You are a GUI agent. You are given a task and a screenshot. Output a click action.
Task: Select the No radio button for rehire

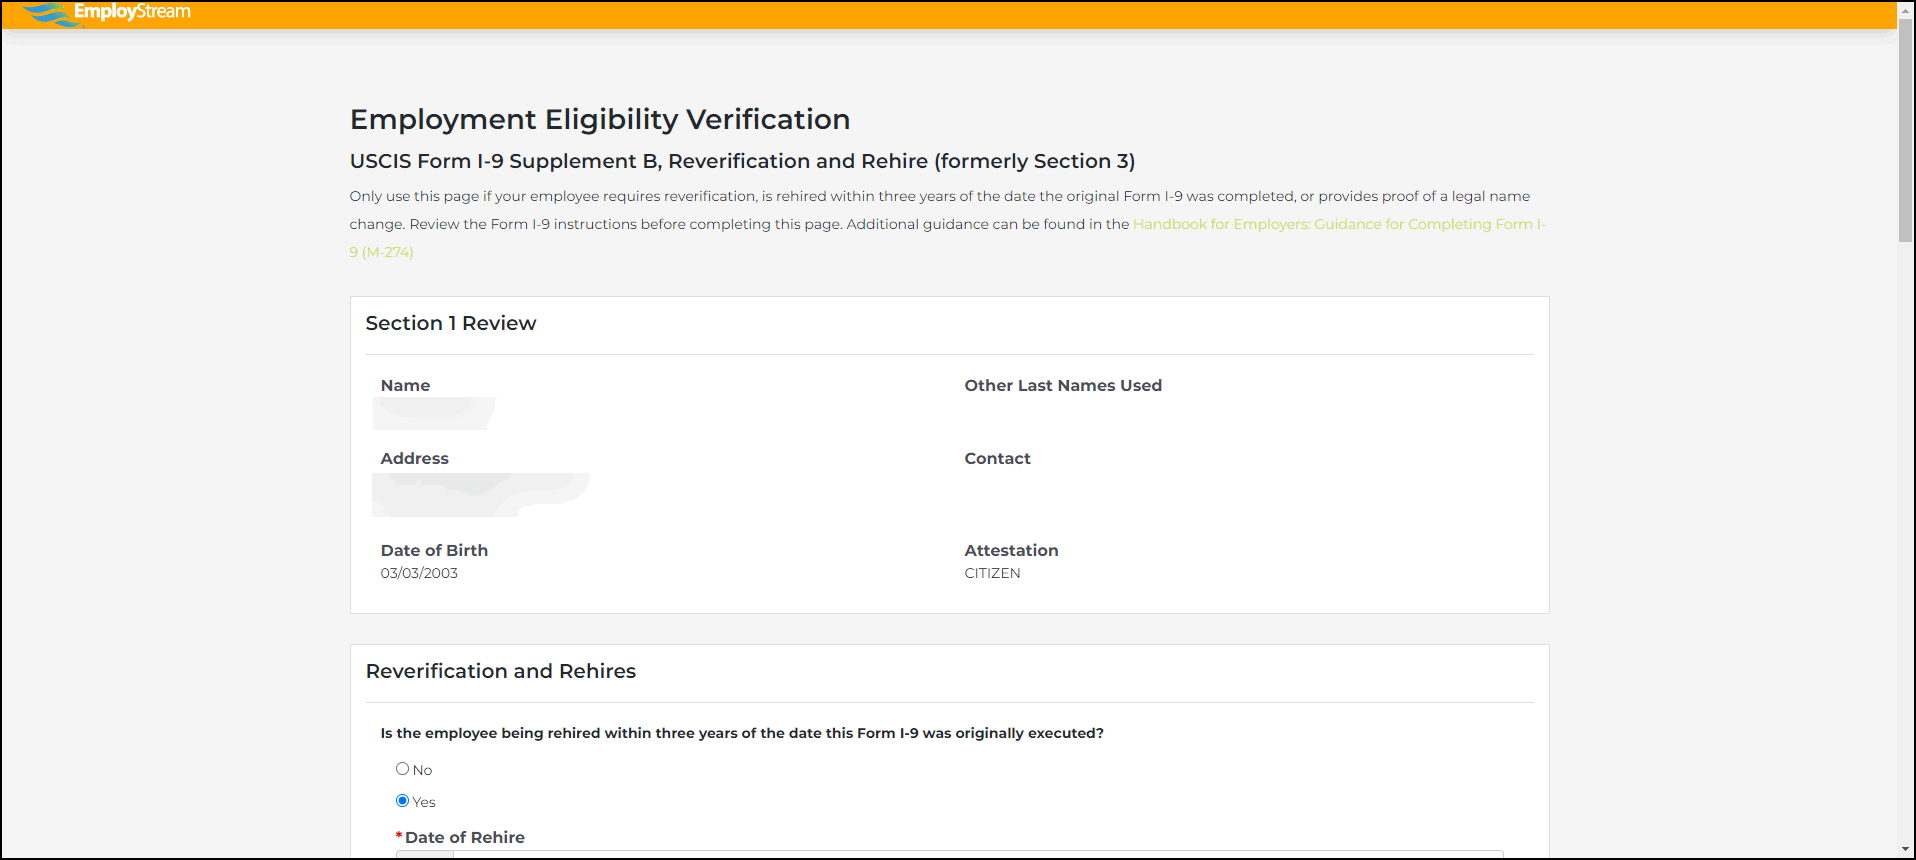[x=402, y=769]
